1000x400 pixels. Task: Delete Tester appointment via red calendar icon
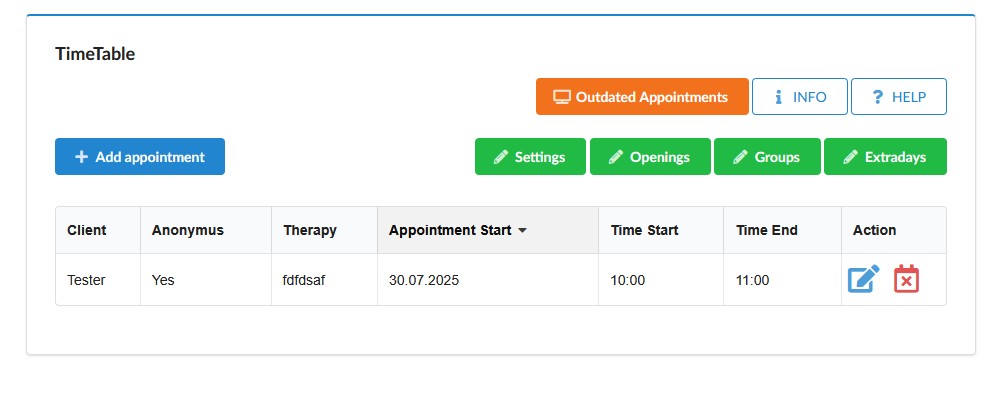tap(906, 279)
